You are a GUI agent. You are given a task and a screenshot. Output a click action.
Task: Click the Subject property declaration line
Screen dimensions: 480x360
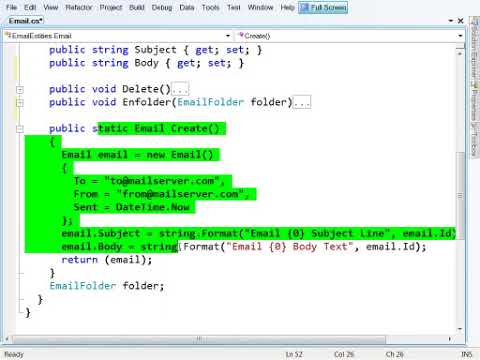156,50
